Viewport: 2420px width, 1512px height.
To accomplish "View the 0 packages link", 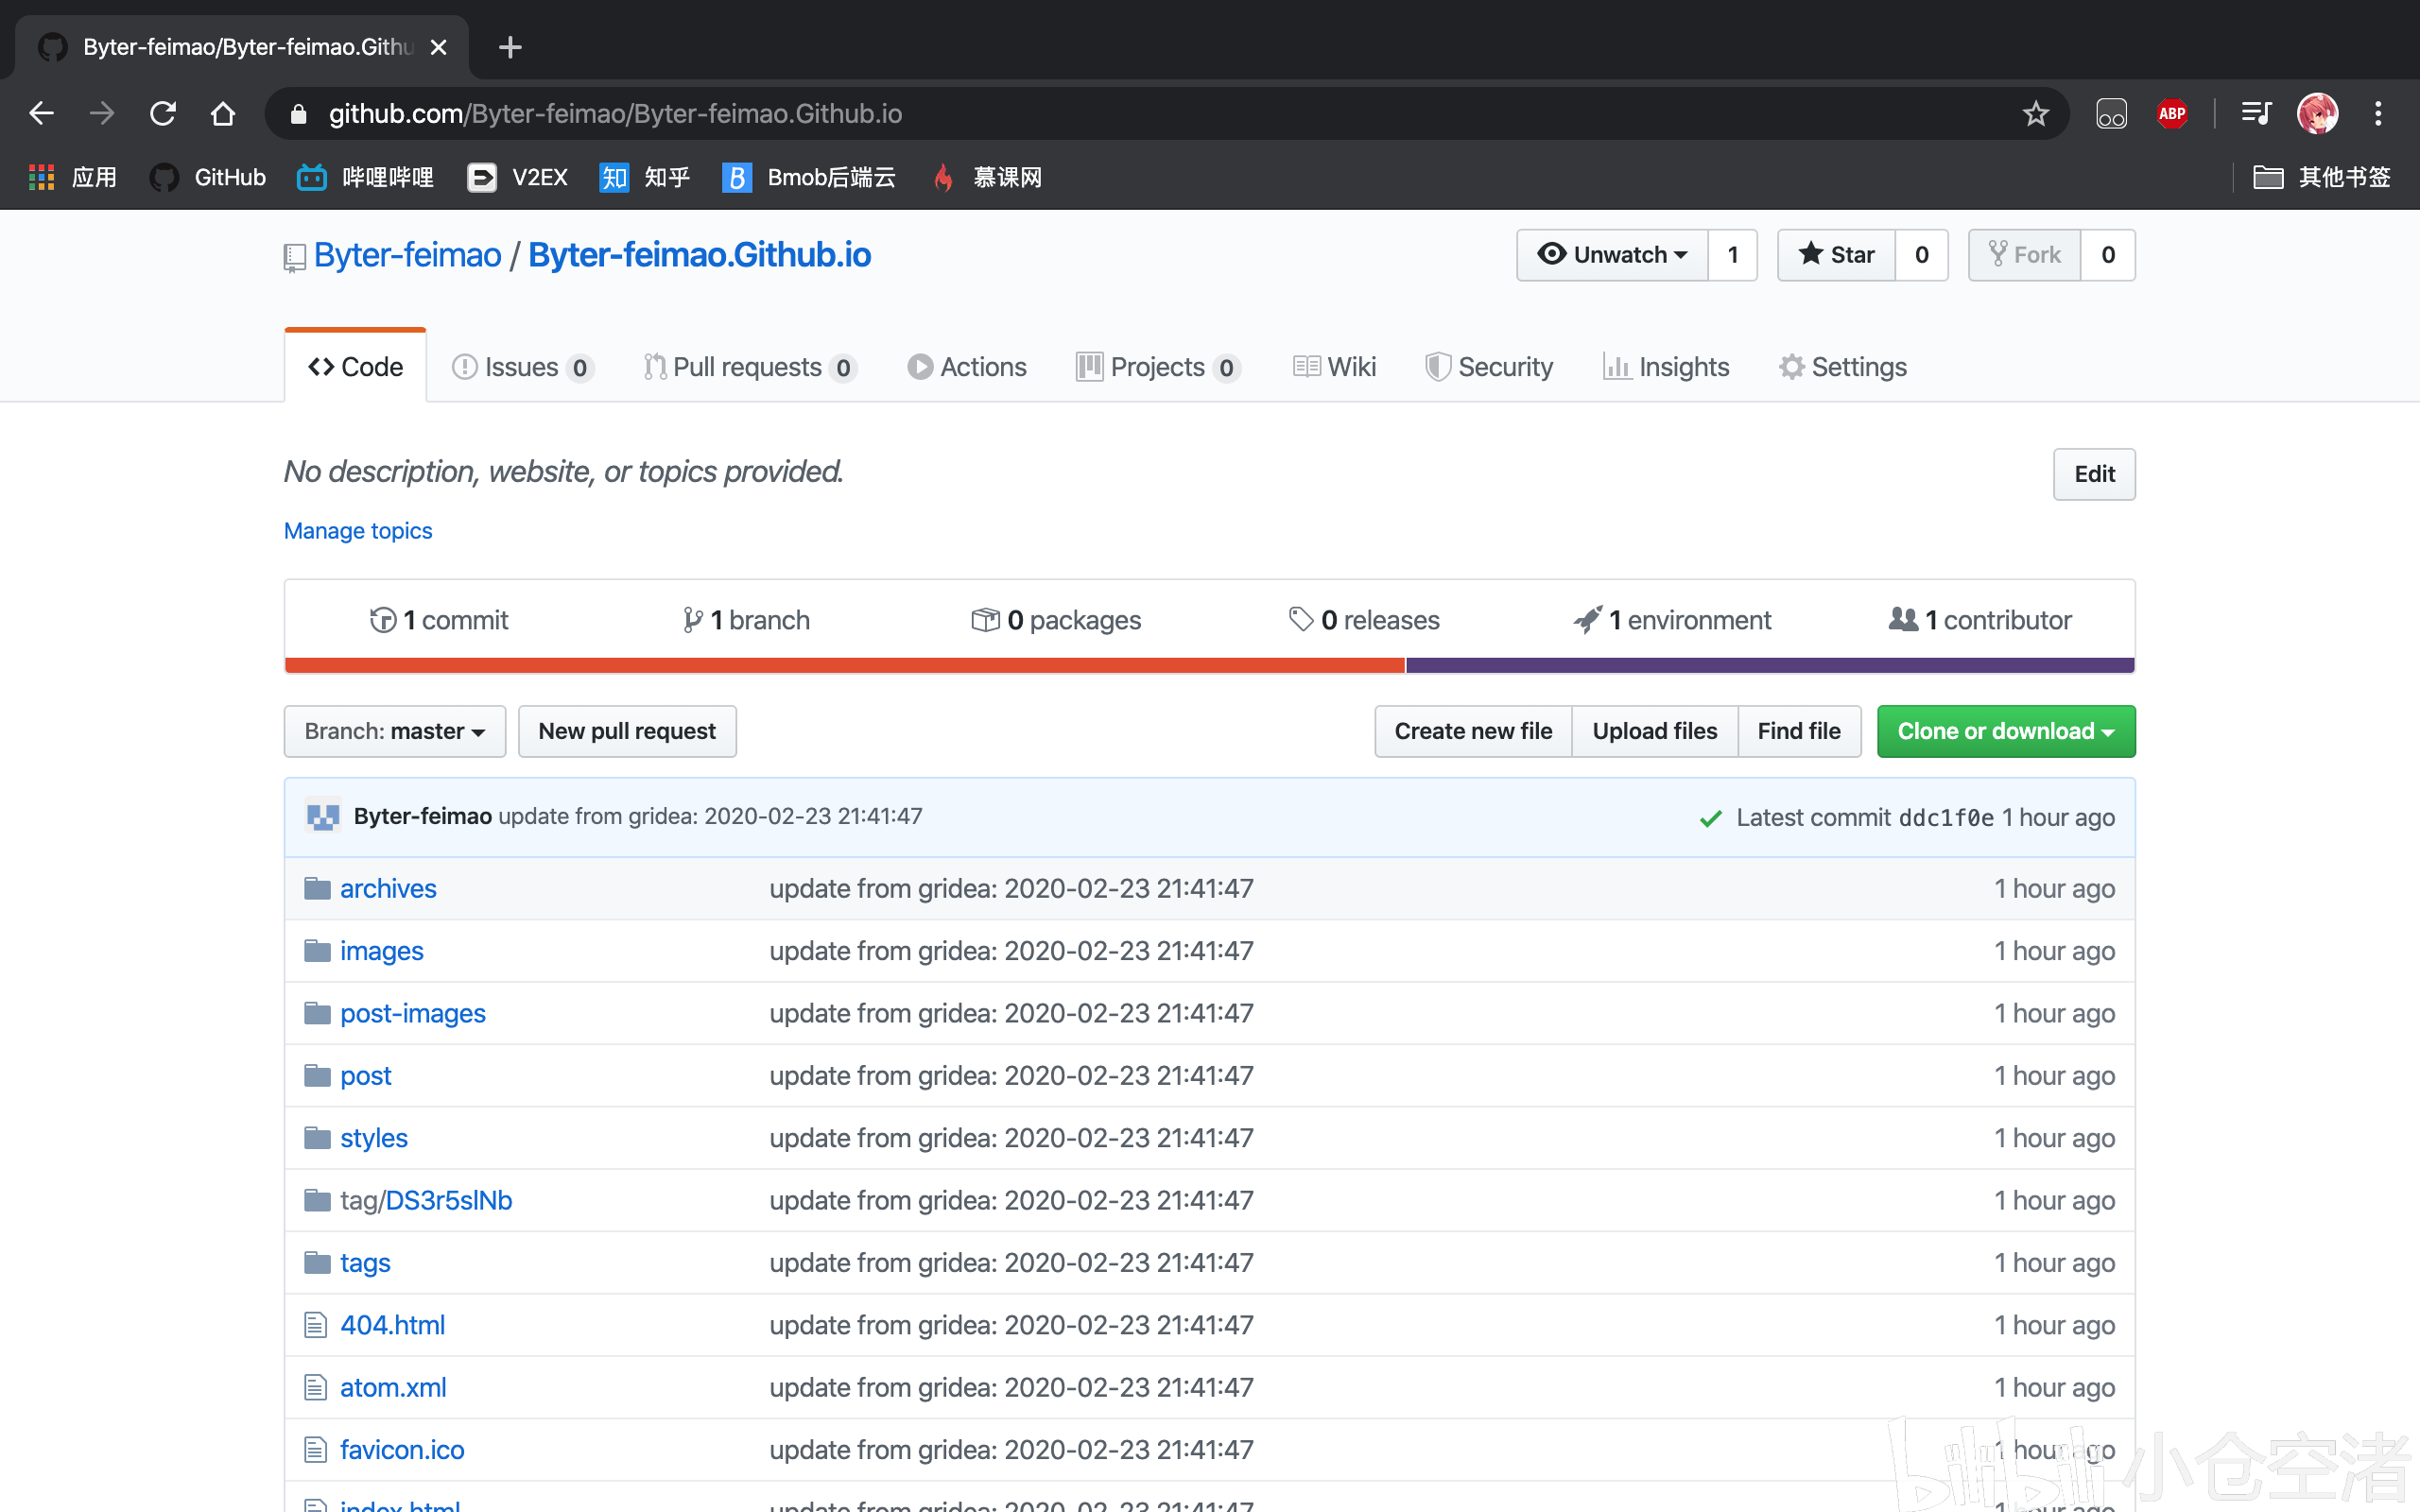I will click(x=1056, y=620).
